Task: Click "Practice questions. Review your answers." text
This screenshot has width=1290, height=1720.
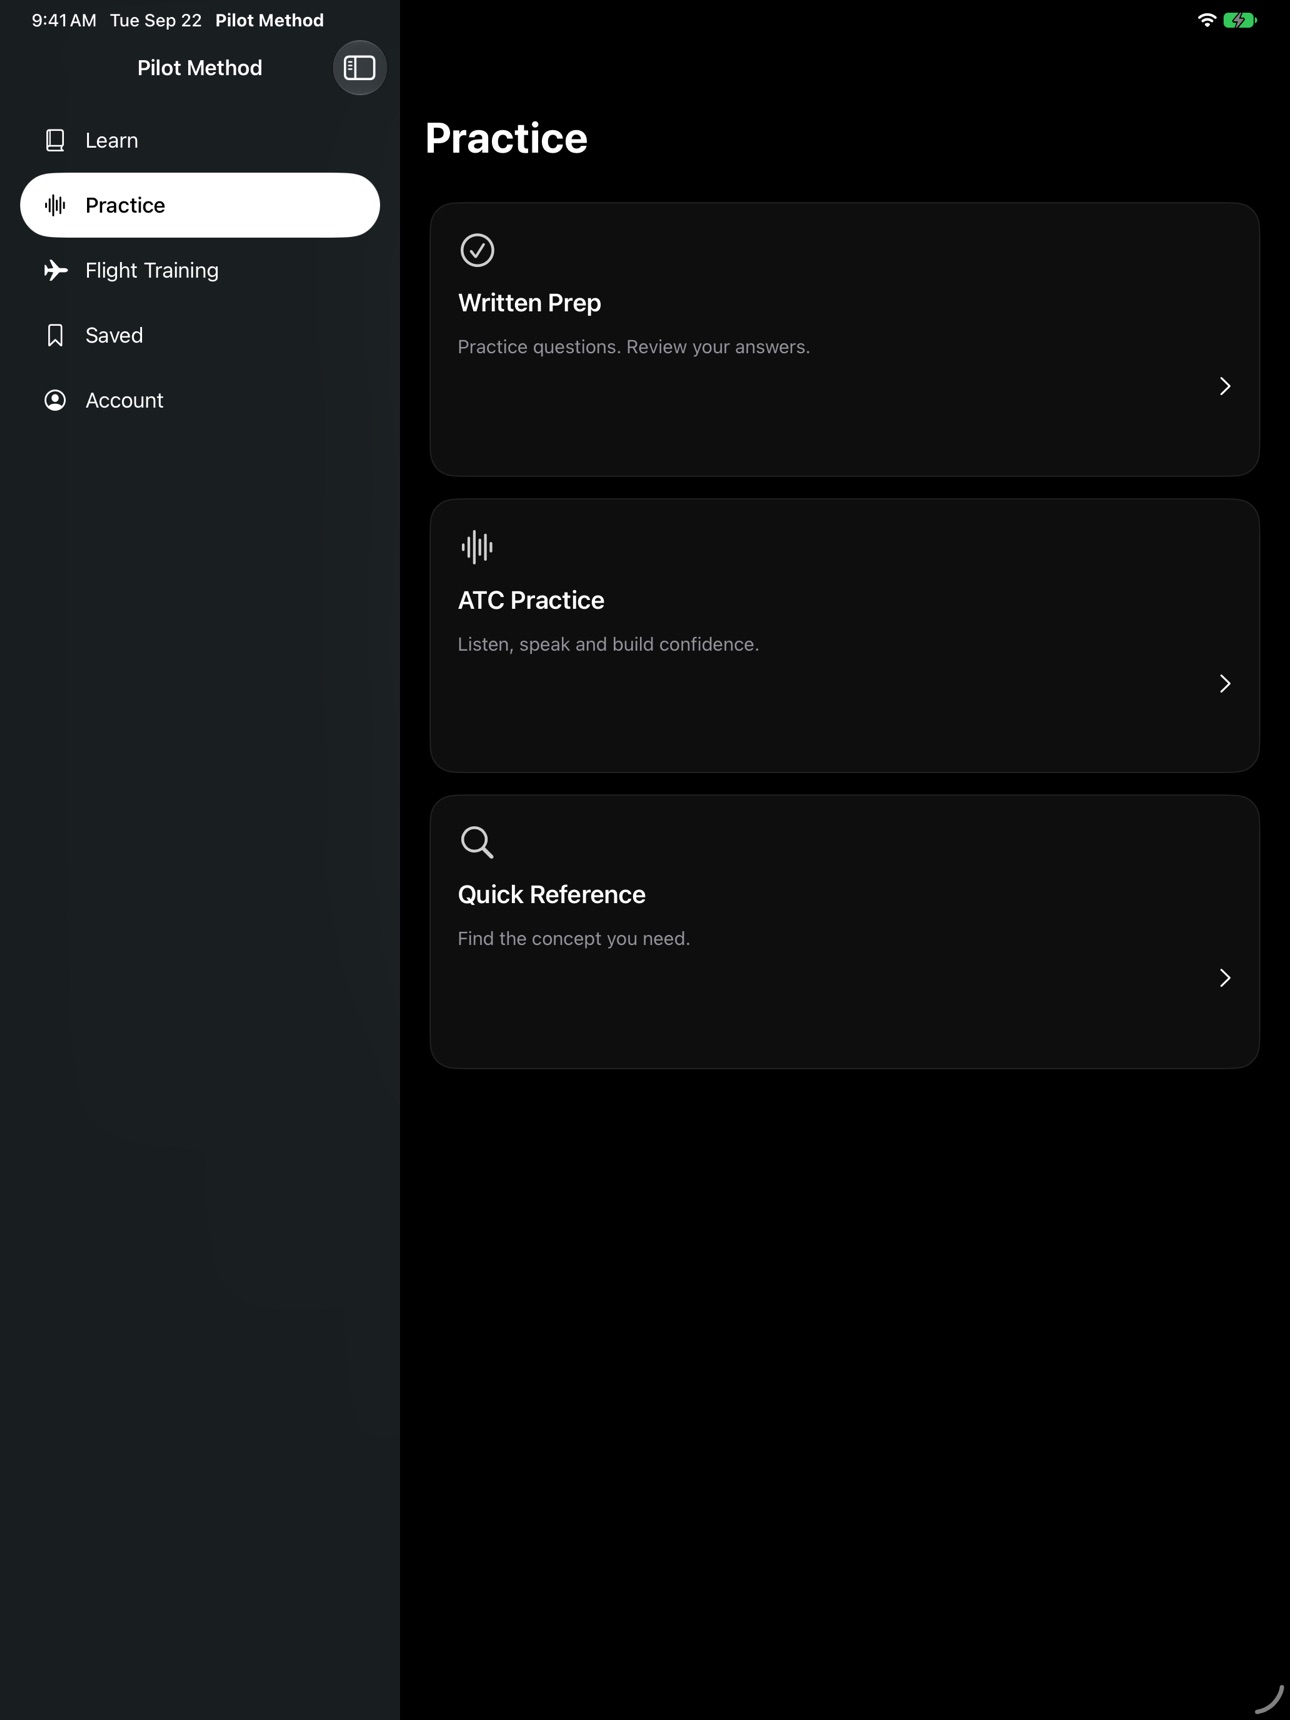Action: tap(633, 347)
